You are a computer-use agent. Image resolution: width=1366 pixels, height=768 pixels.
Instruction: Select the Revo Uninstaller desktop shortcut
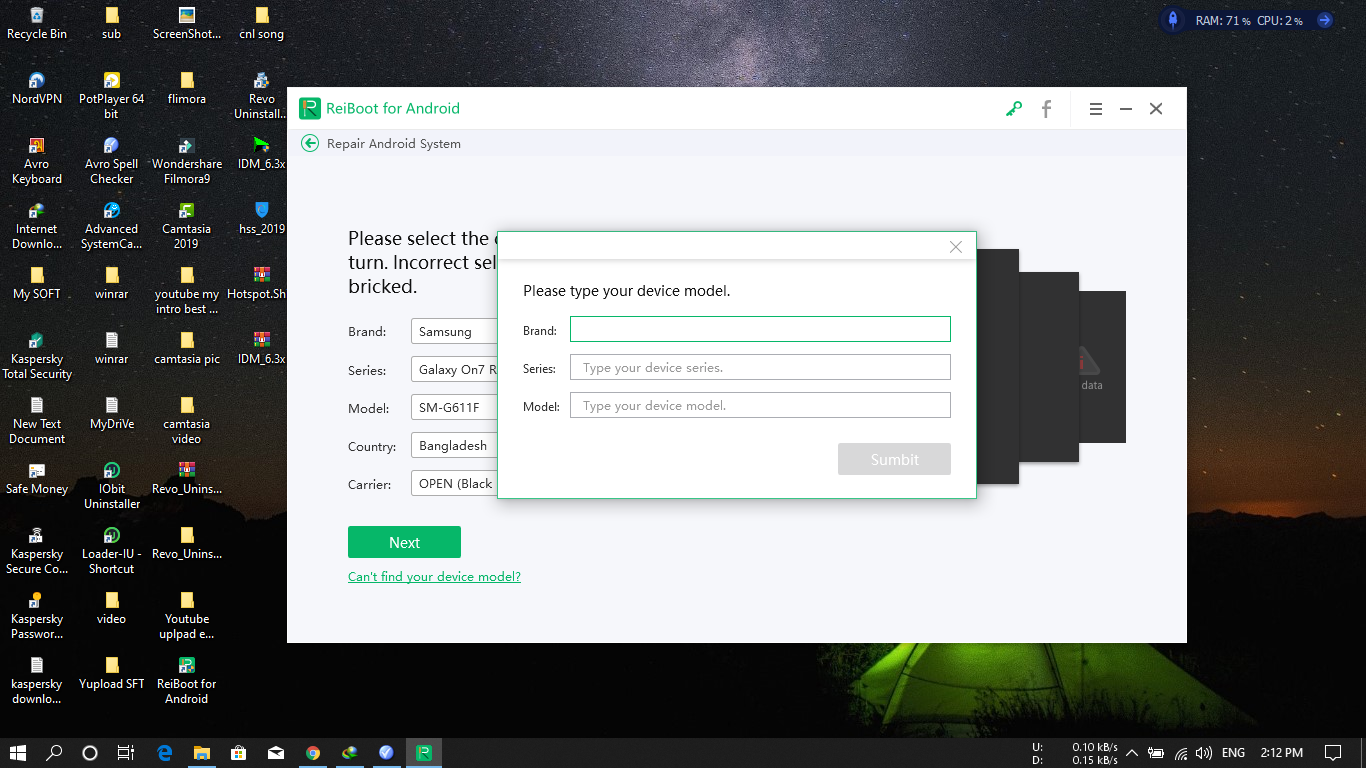pyautogui.click(x=262, y=95)
